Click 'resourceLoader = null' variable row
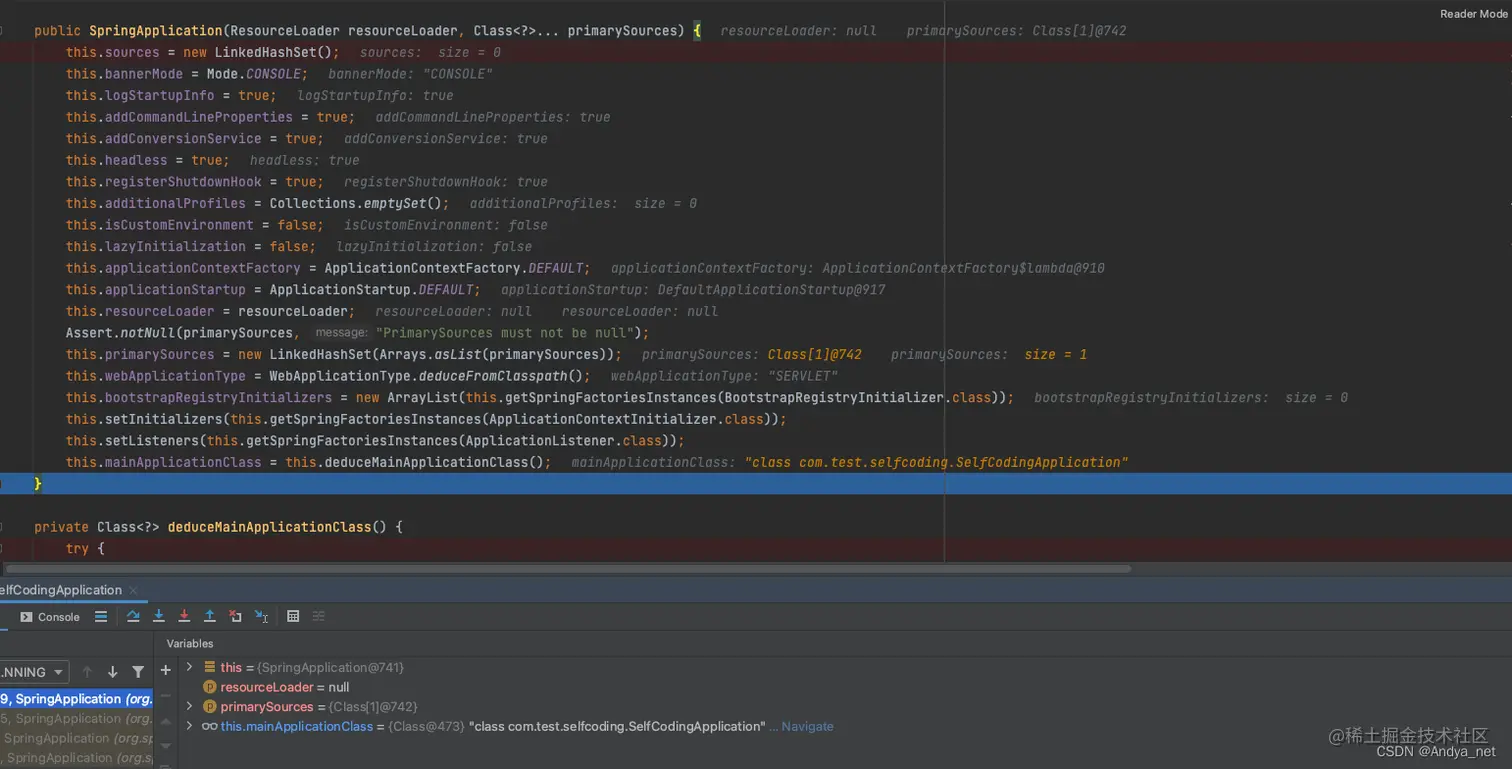The height and width of the screenshot is (769, 1512). [276, 687]
